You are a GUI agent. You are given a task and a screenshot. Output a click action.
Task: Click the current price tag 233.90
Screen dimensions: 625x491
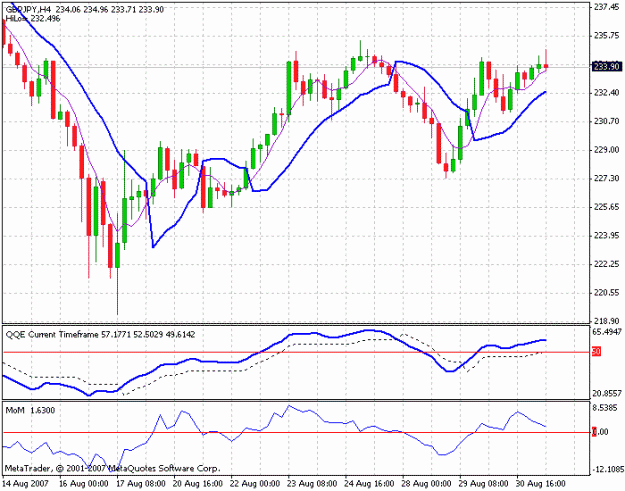(607, 67)
